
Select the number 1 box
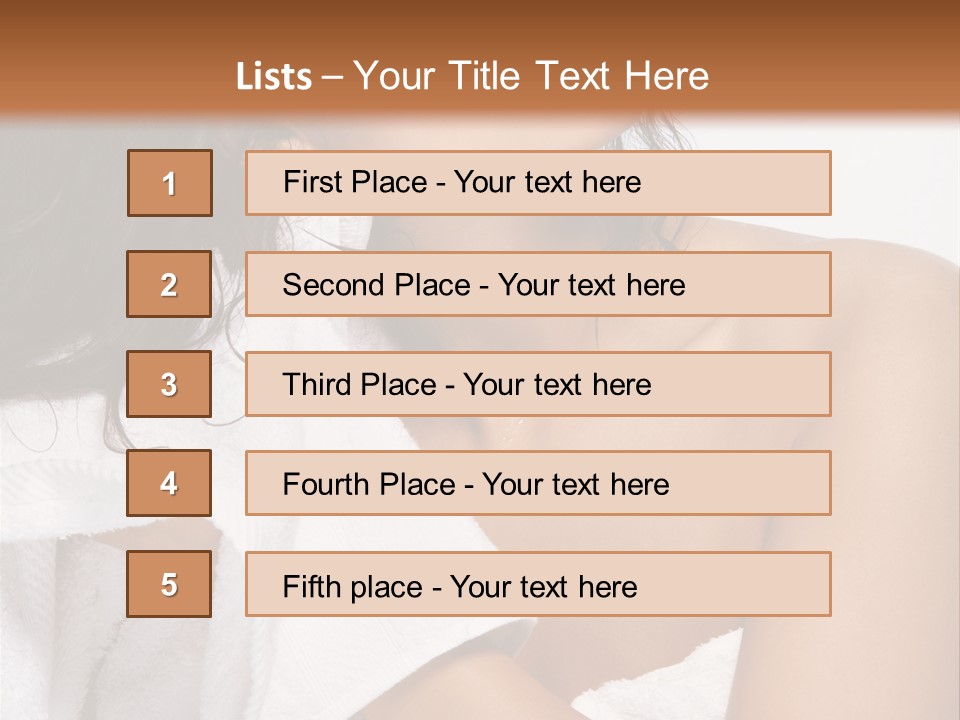(x=170, y=183)
